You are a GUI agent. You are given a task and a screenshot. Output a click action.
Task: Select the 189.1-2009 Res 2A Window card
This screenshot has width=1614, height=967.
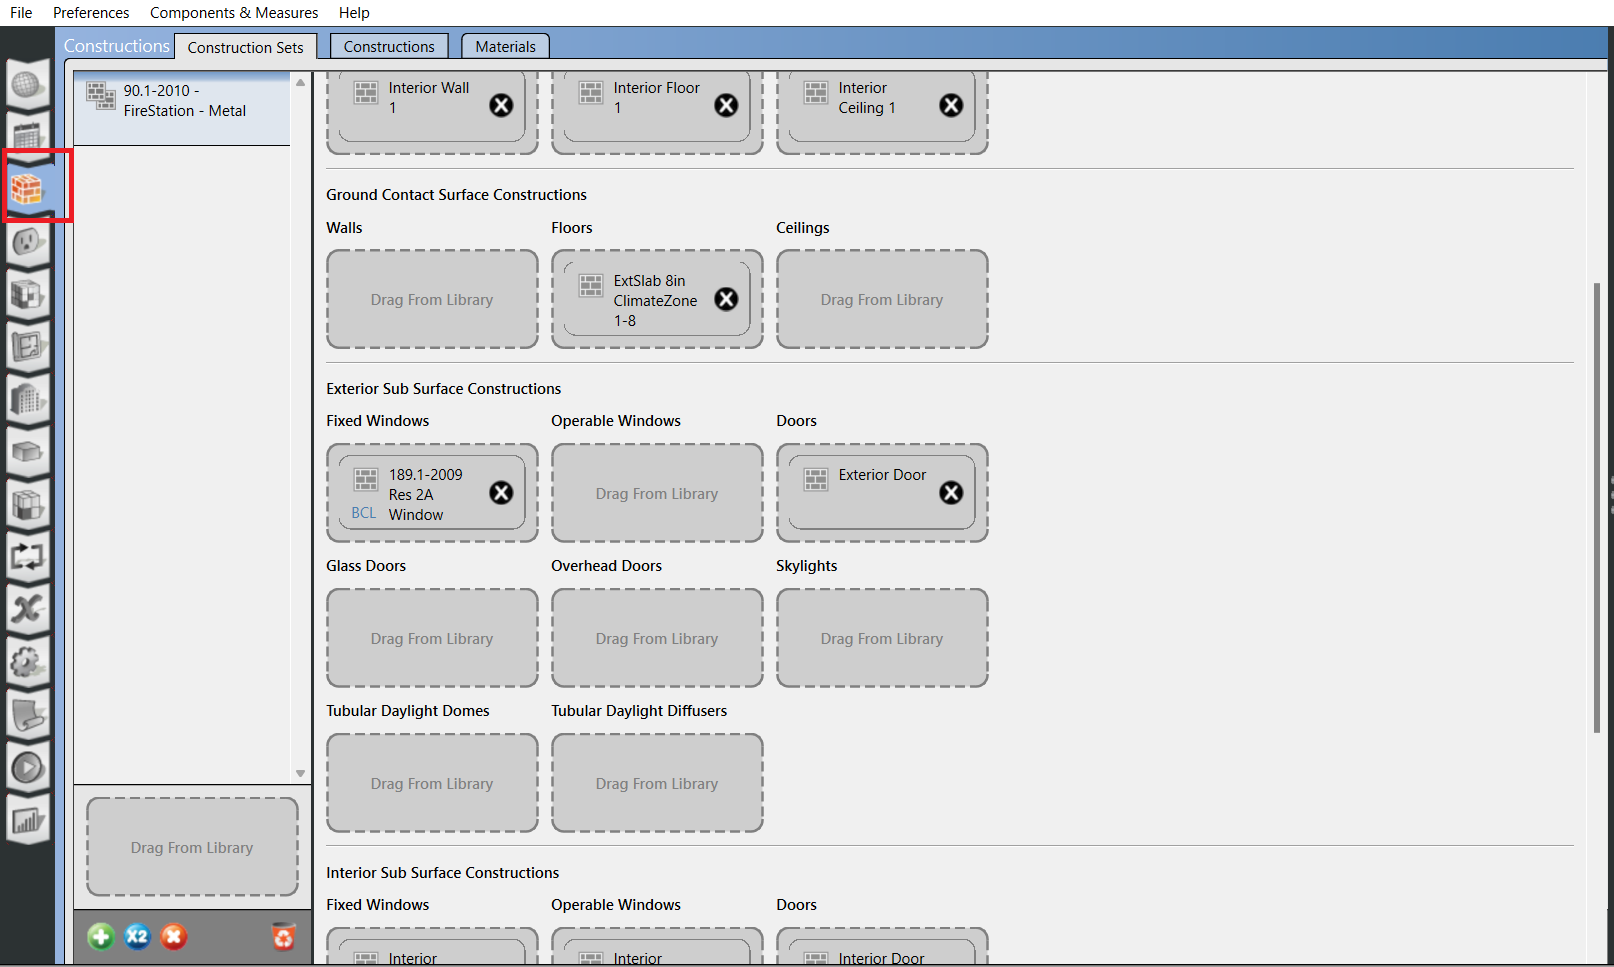(x=432, y=493)
